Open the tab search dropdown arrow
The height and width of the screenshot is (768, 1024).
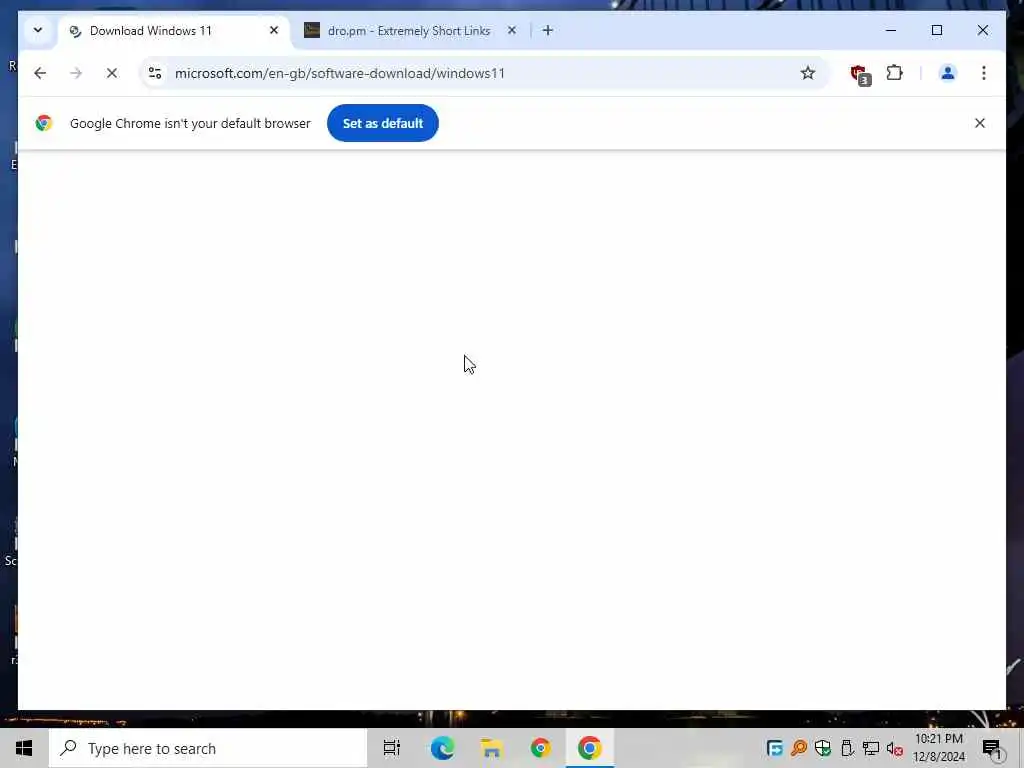pyautogui.click(x=38, y=30)
